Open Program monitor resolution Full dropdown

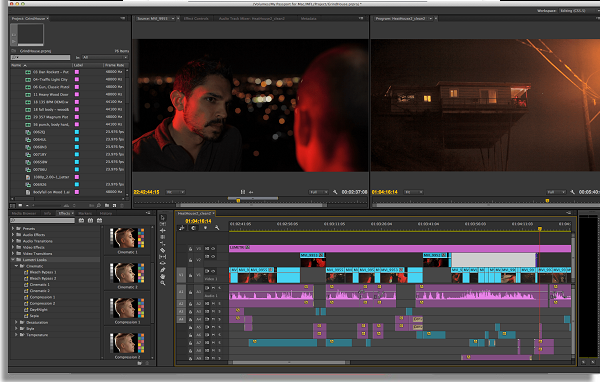coord(556,192)
